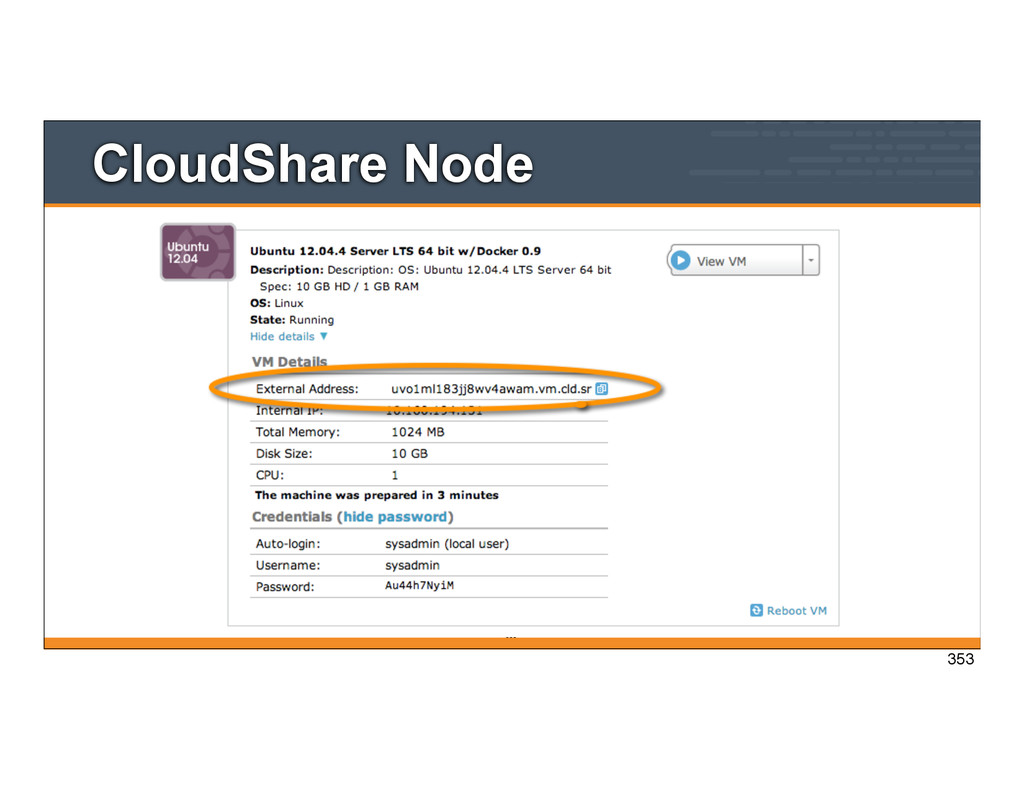Screen dimensions: 1024x791
Task: Click the Ubuntu 12.04 VM logo icon
Action: click(x=198, y=252)
